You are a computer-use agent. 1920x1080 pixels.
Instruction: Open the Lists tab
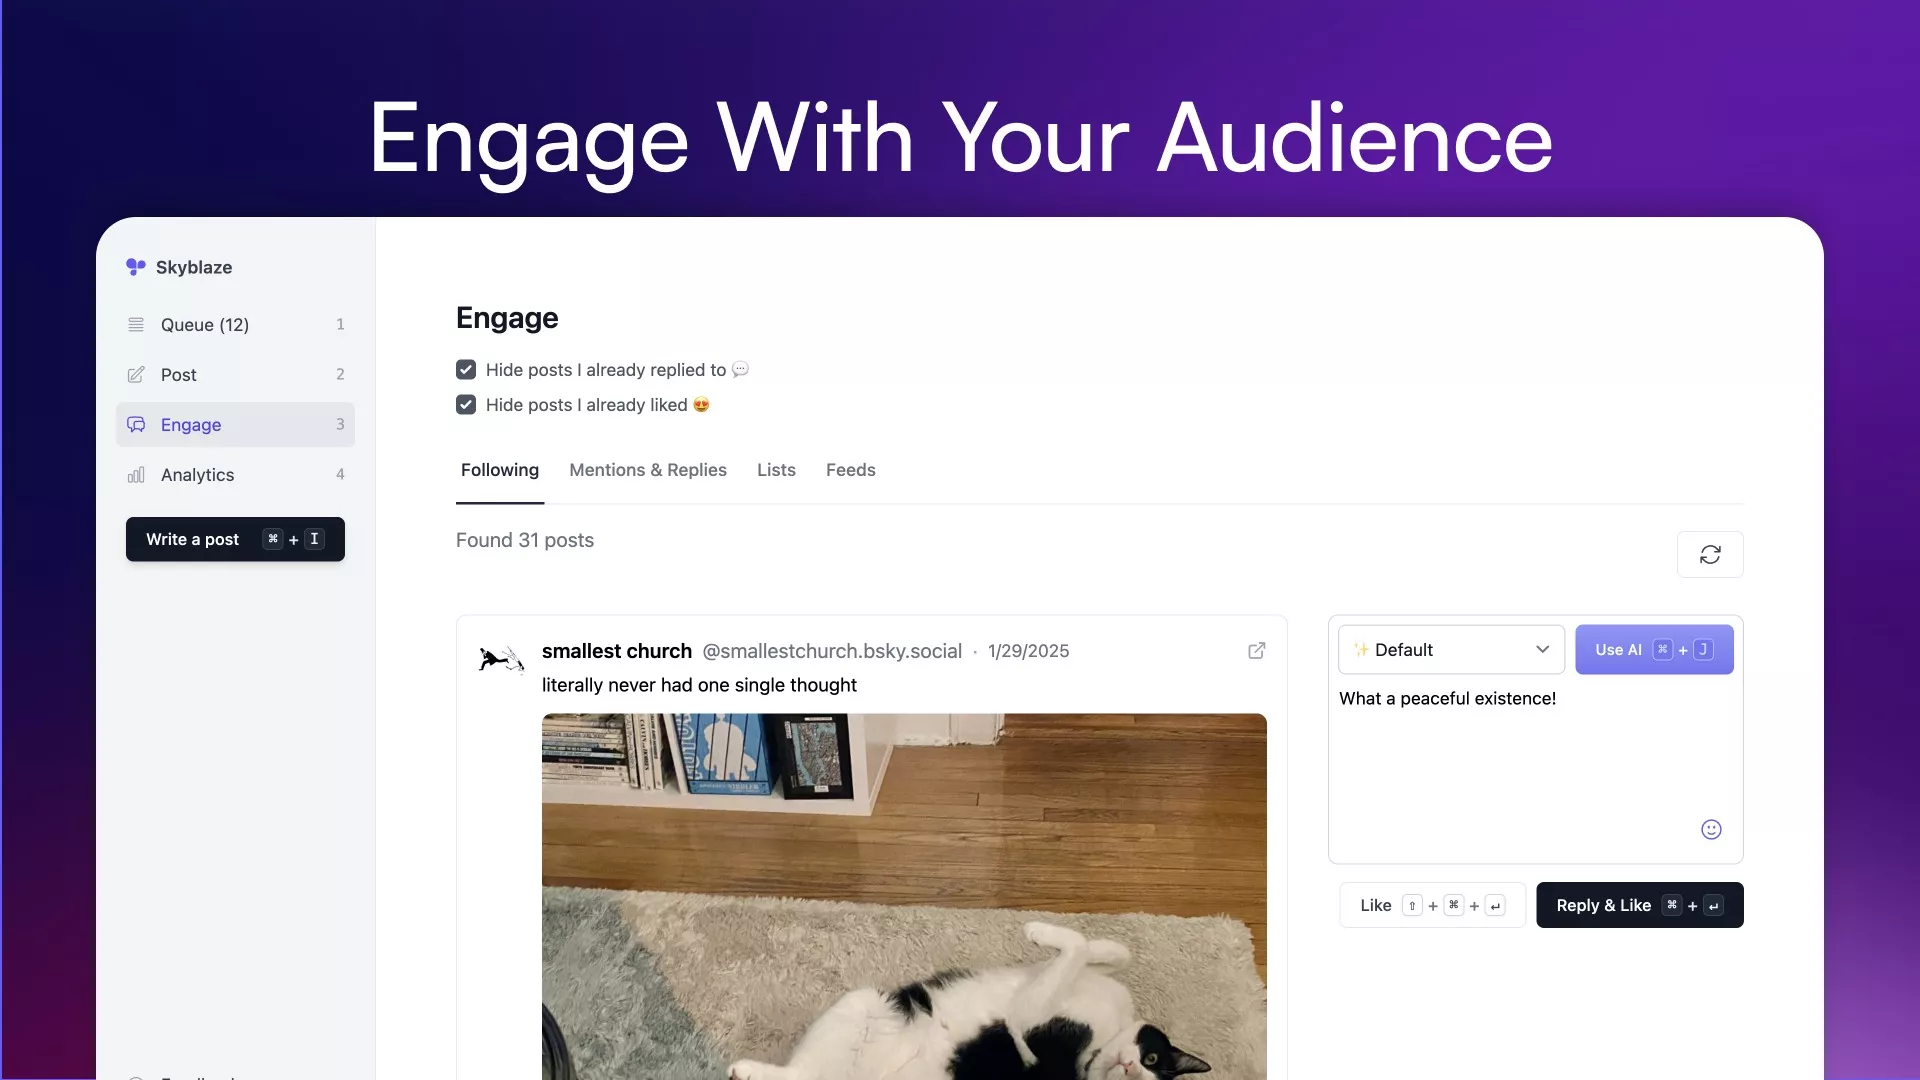coord(776,470)
